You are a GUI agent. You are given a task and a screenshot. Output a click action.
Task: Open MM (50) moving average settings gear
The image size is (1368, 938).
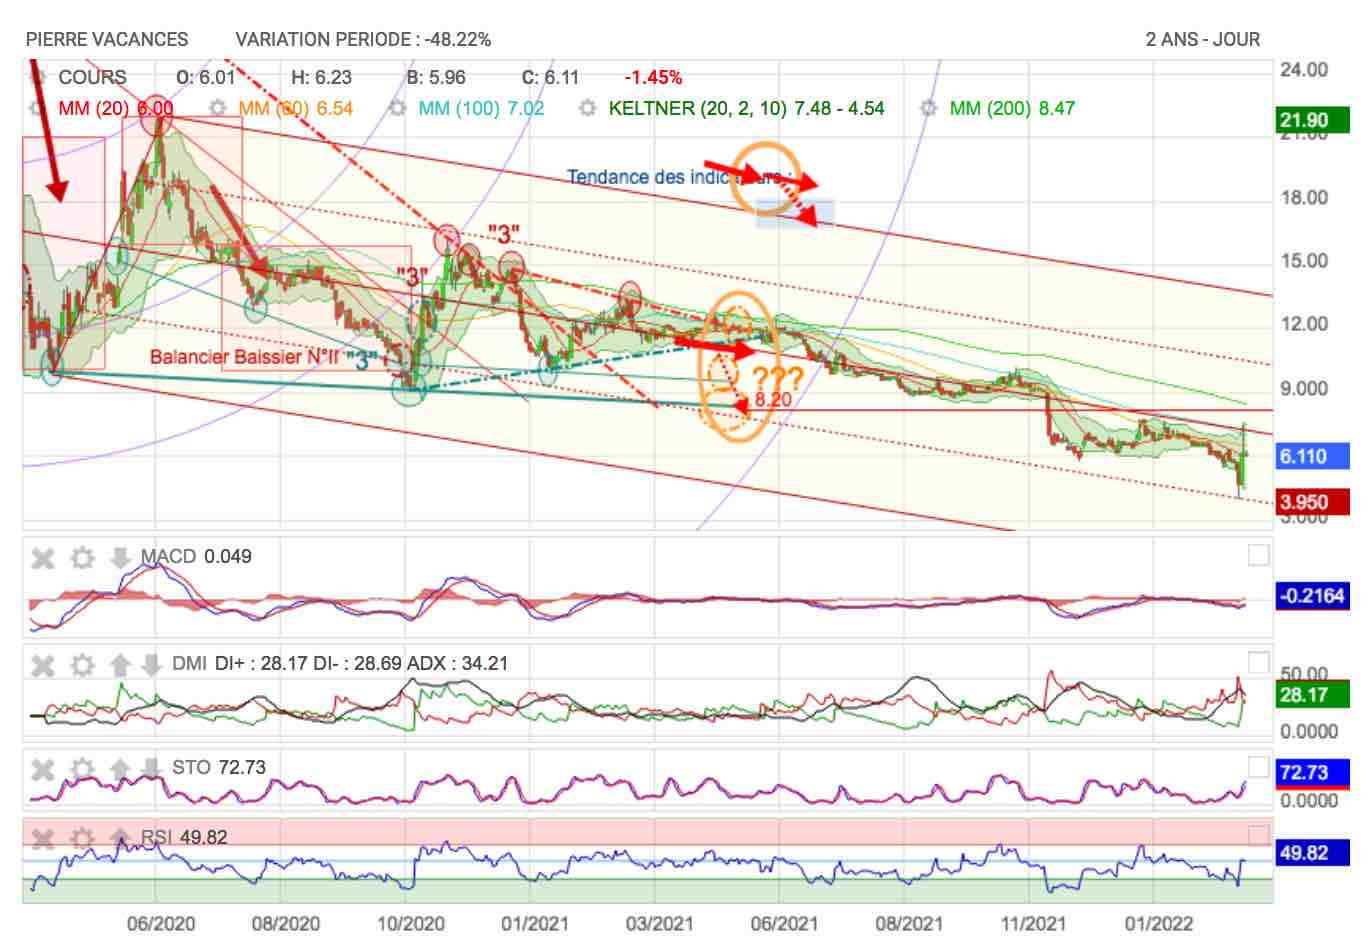[x=218, y=108]
